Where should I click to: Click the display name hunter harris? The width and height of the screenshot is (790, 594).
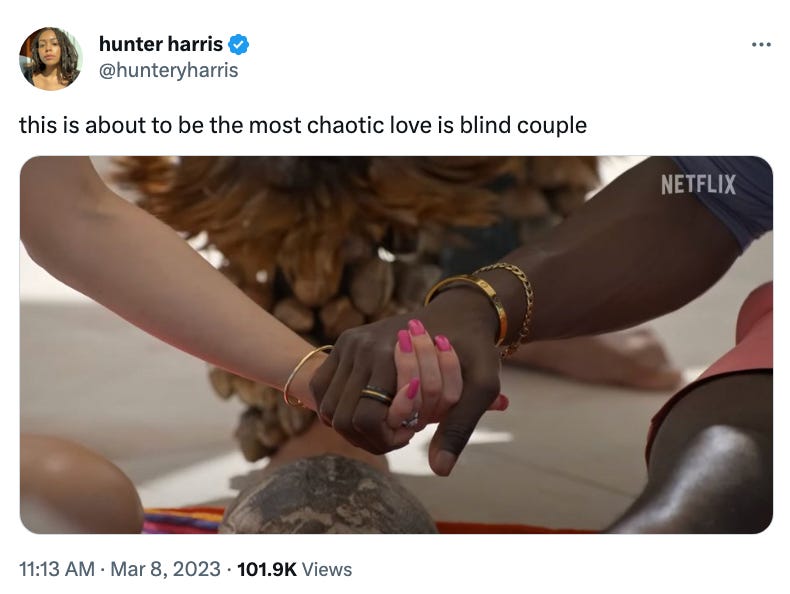tap(161, 44)
